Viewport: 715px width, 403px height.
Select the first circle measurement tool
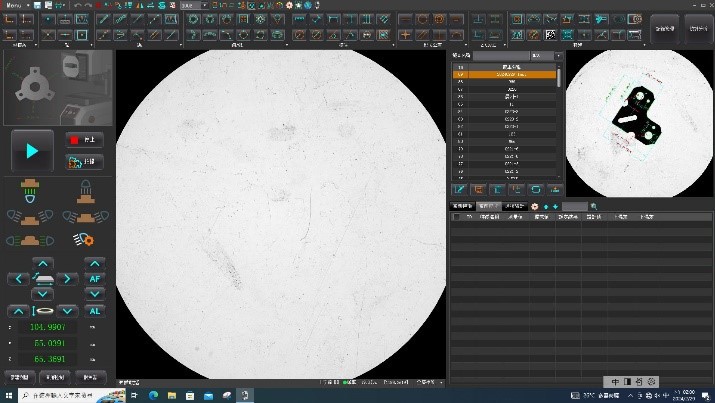pos(193,19)
